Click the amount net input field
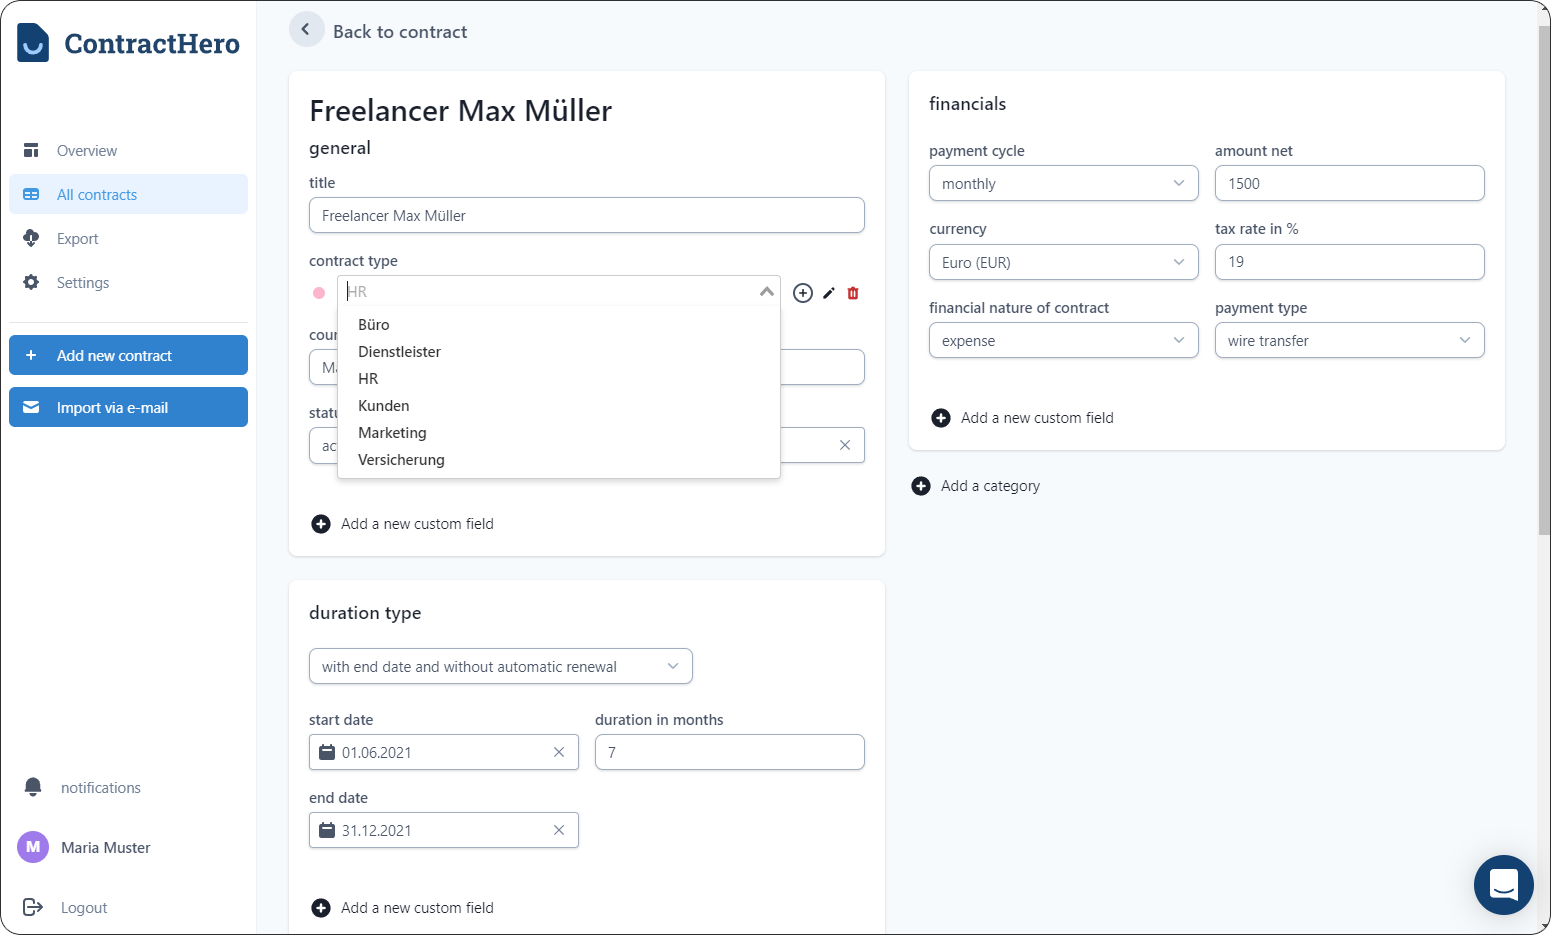 tap(1349, 184)
